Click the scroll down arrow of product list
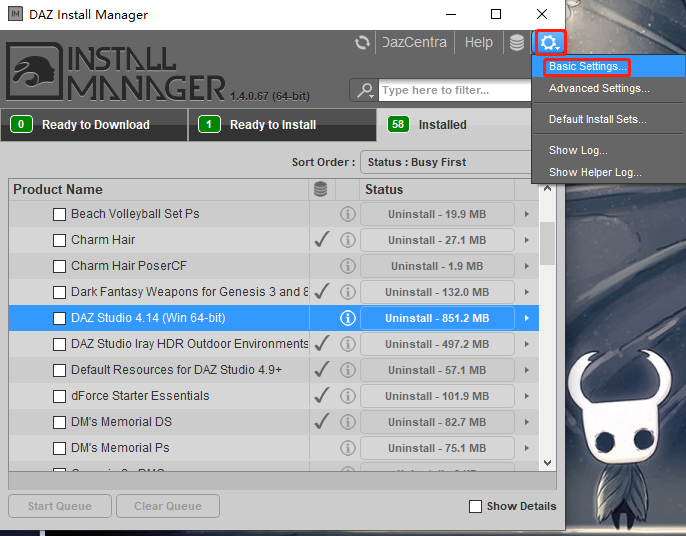Screen dimensions: 686x536 tap(547, 462)
